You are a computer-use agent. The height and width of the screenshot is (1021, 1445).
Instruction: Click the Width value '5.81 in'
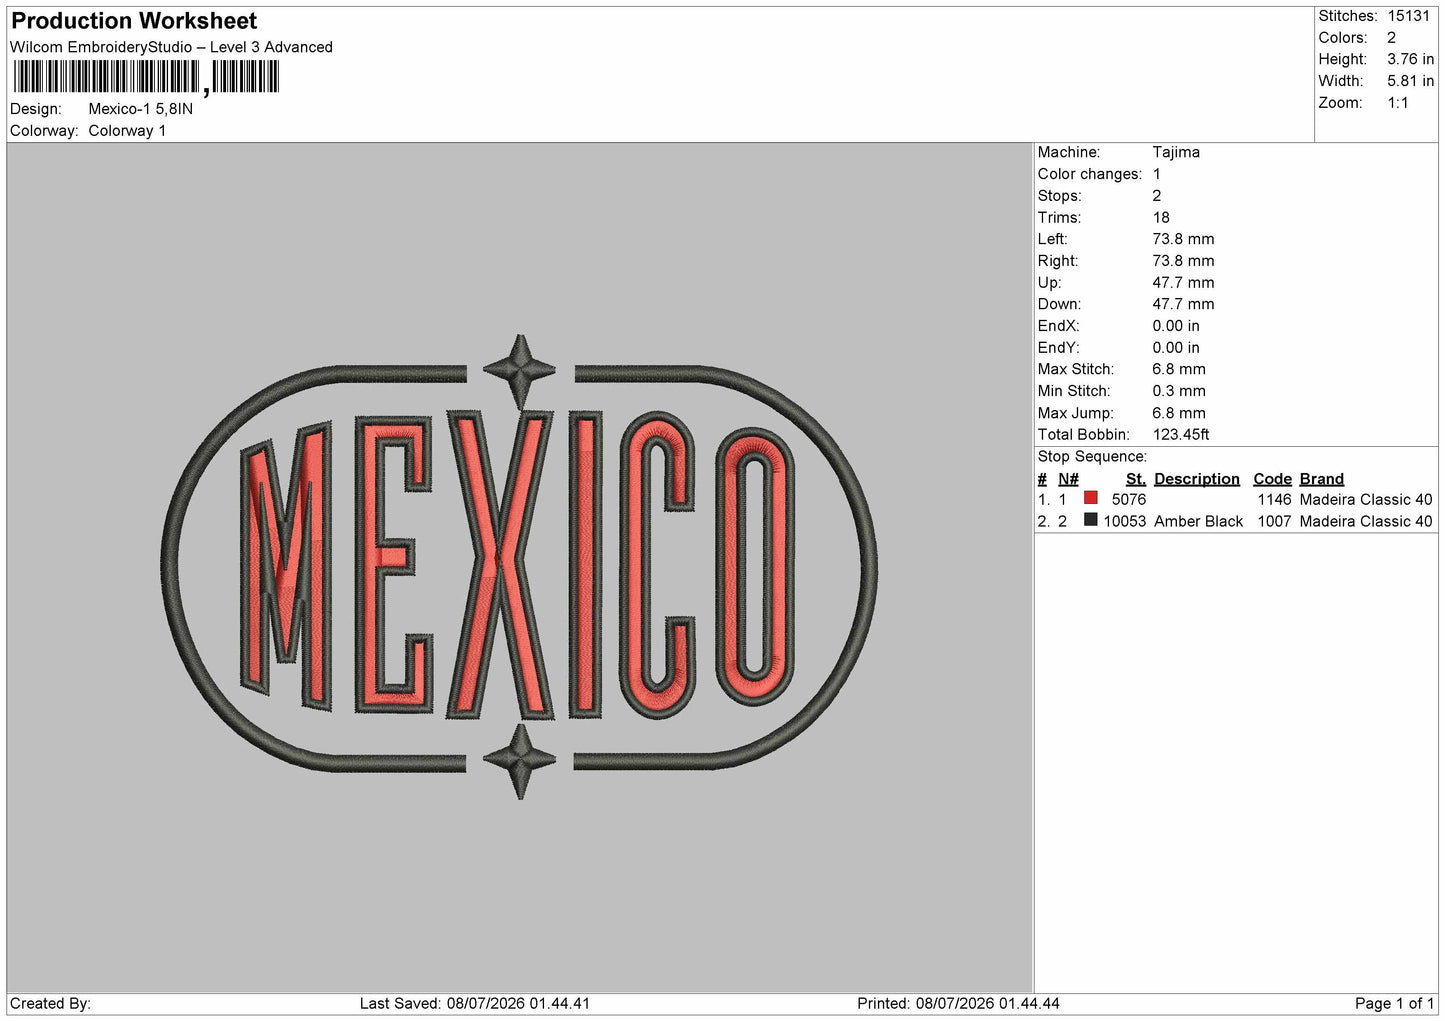(x=1410, y=81)
